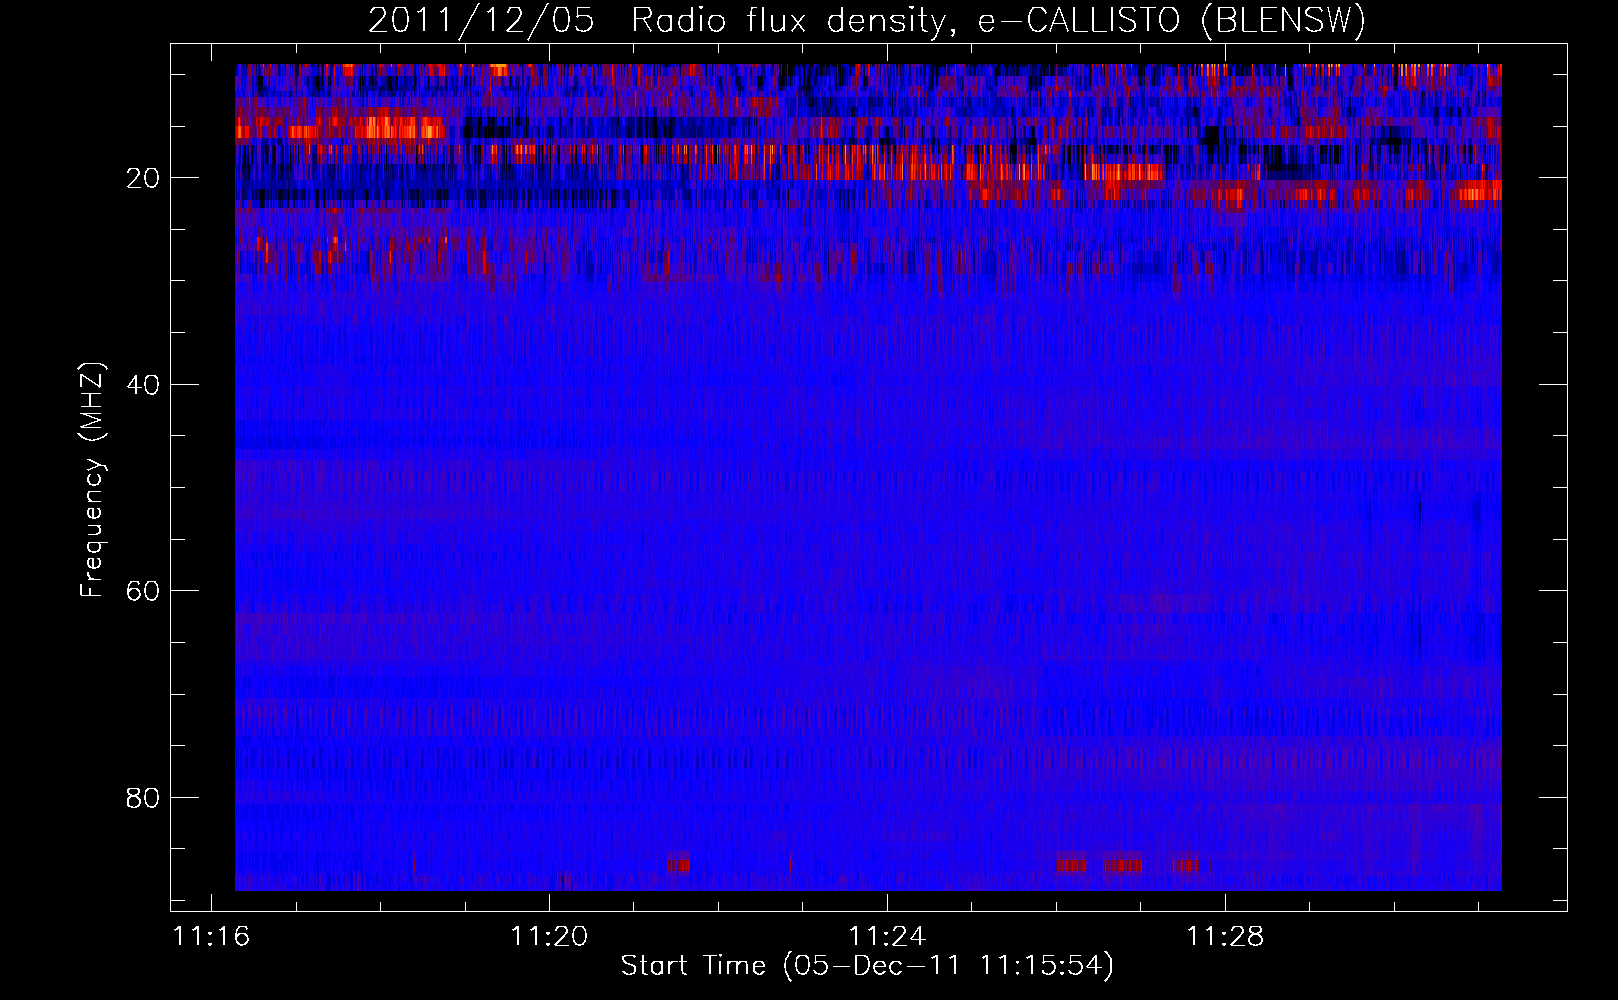The width and height of the screenshot is (1618, 1000).
Task: Click the time tick label '11:20'
Action: click(549, 937)
